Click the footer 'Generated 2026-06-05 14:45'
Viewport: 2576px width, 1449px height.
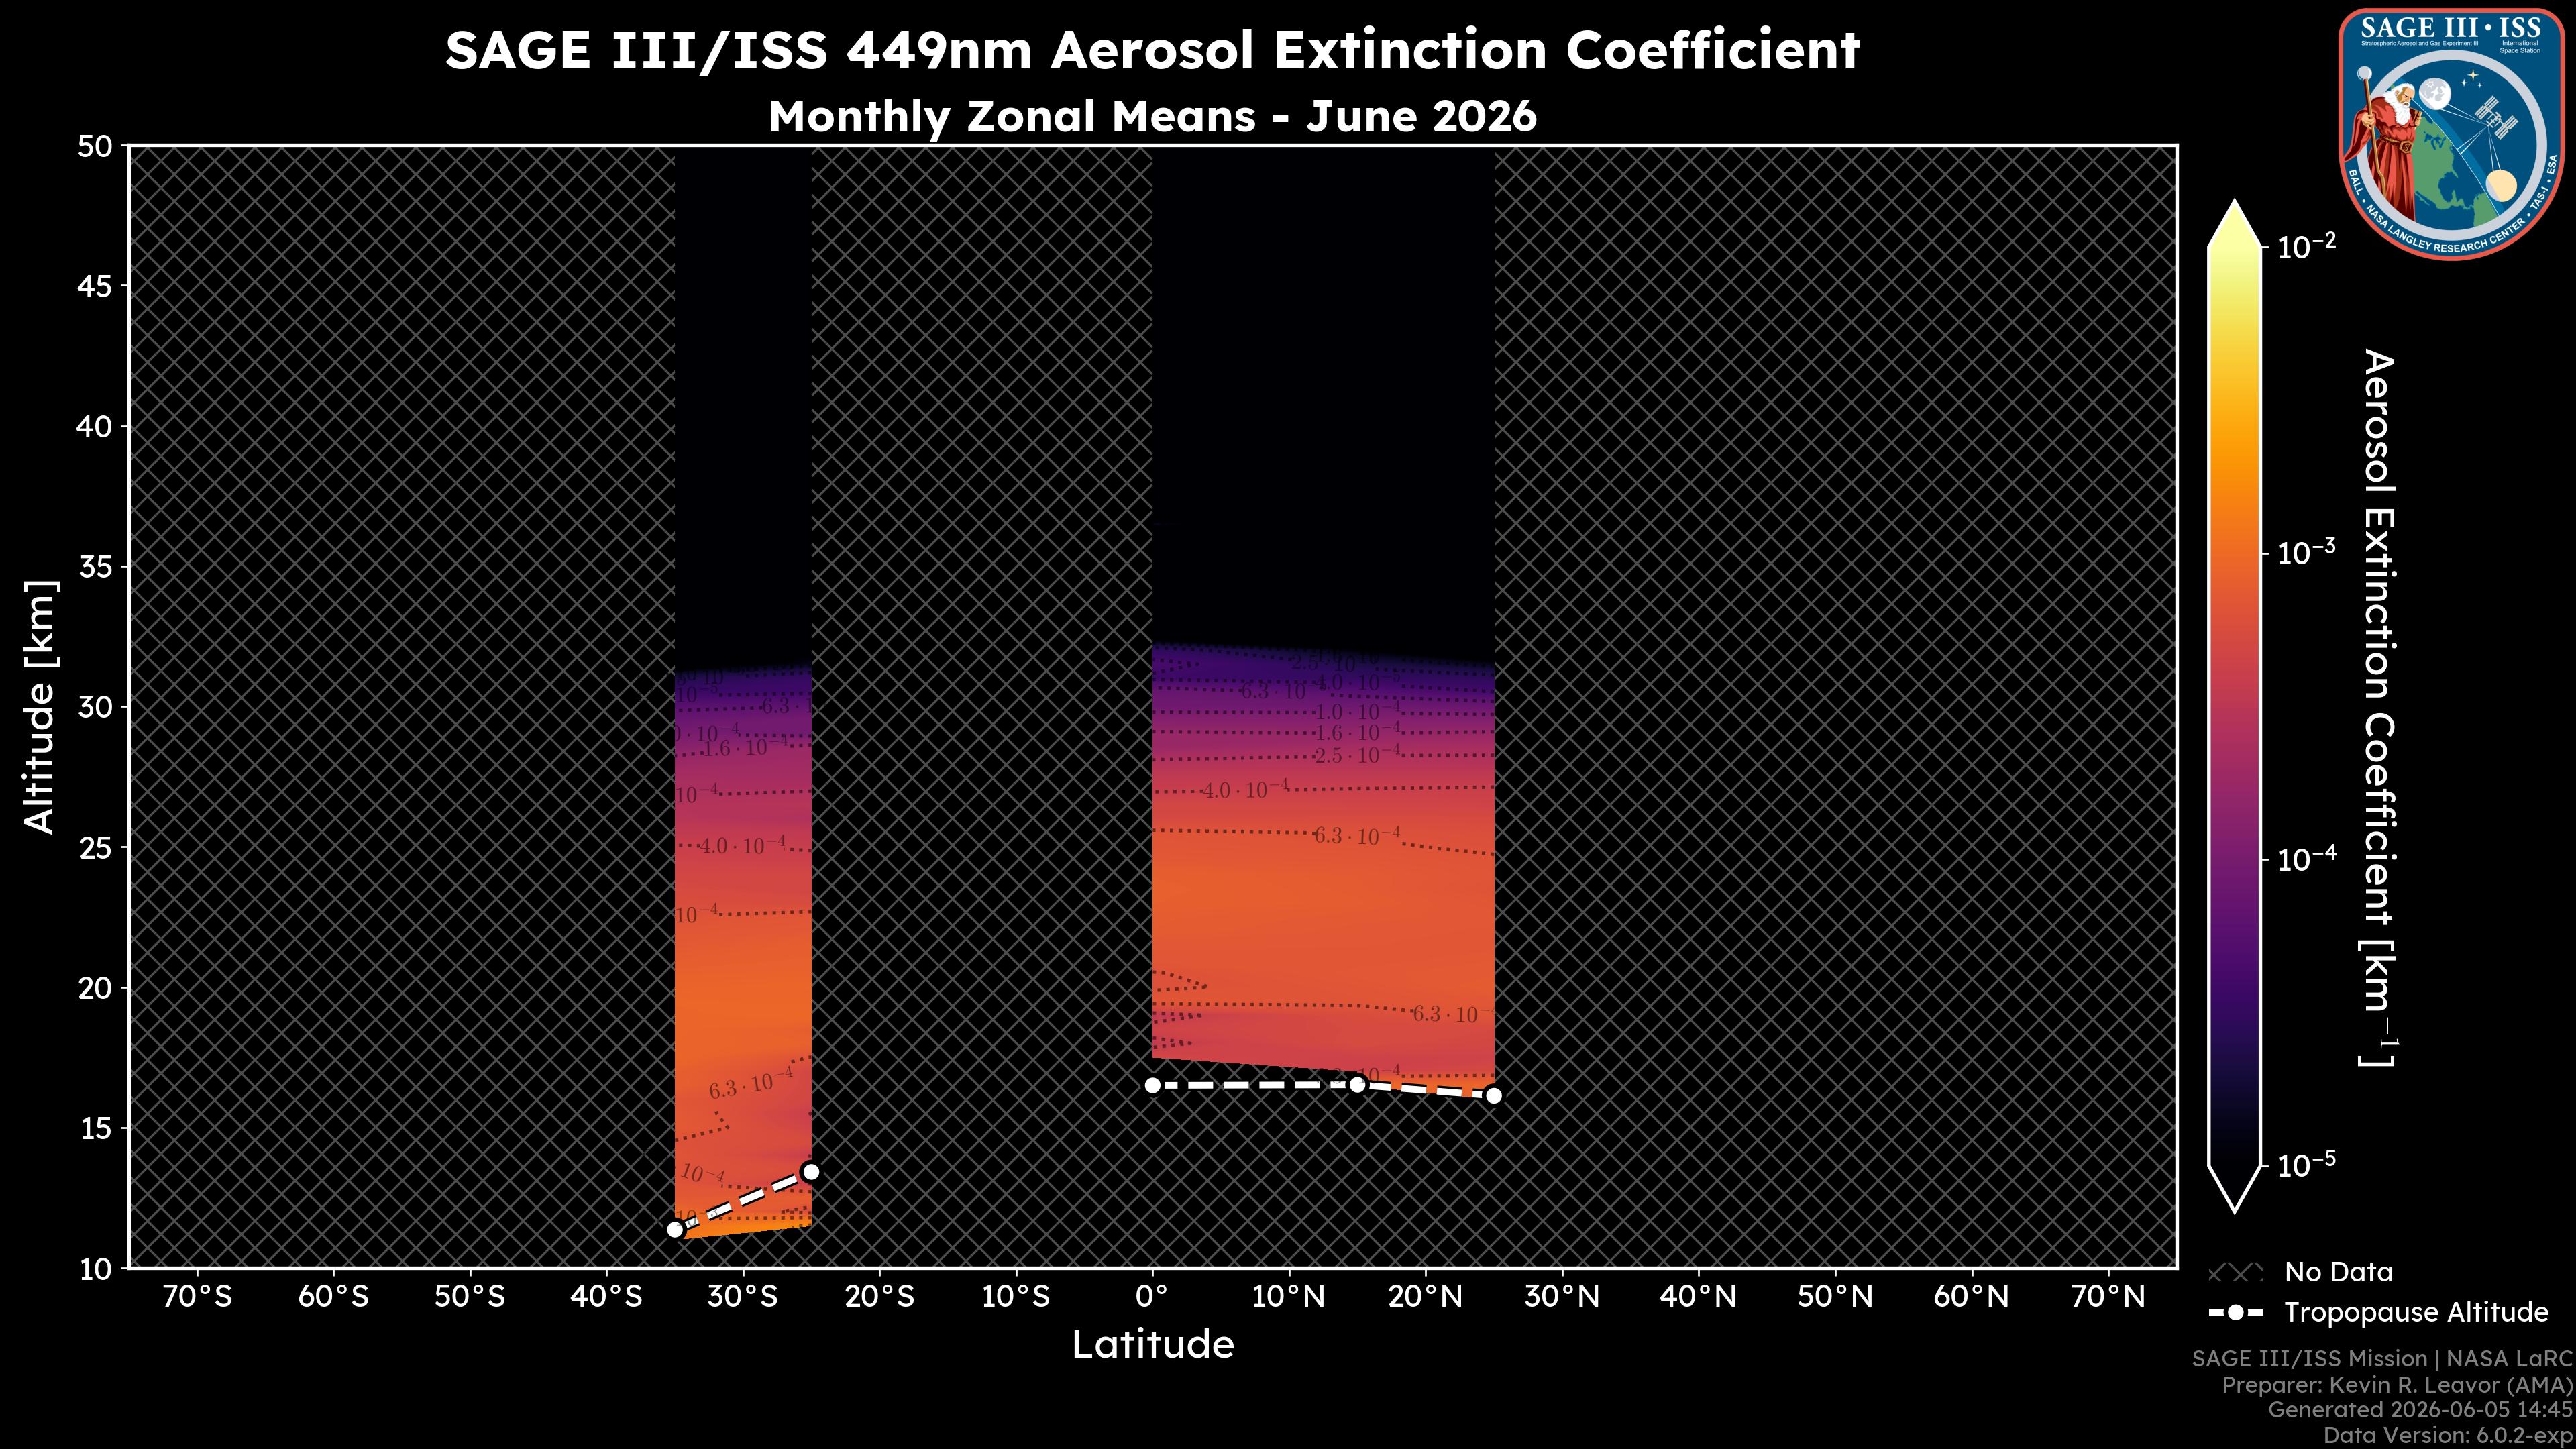[2419, 1410]
